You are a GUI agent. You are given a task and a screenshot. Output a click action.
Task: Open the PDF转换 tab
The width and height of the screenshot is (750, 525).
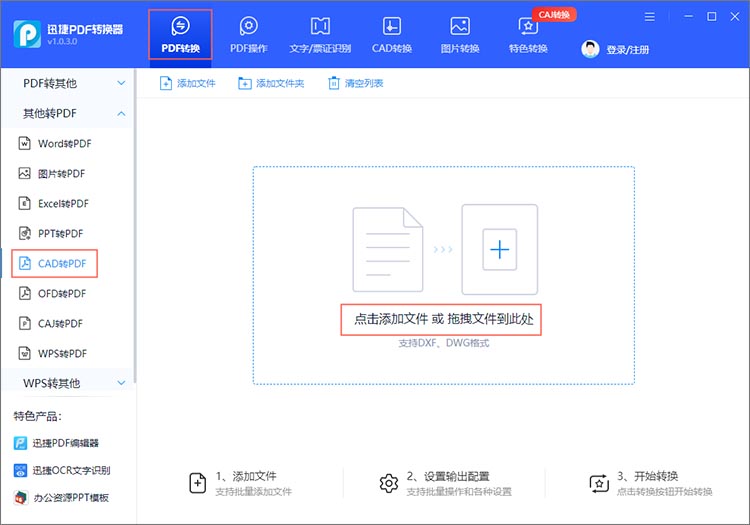[180, 35]
